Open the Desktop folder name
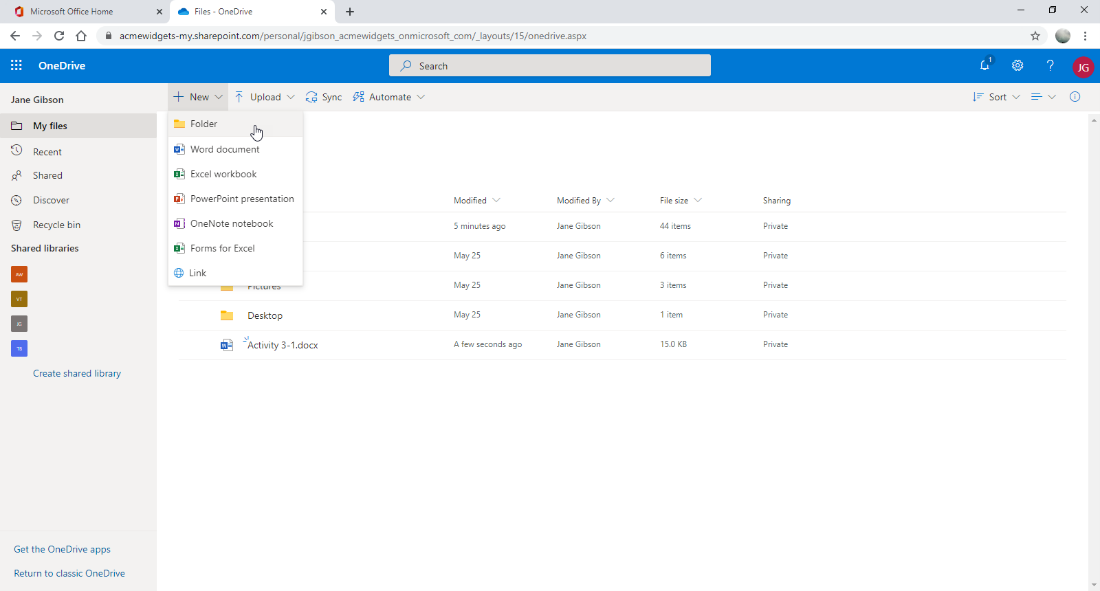The image size is (1100, 591). [264, 316]
